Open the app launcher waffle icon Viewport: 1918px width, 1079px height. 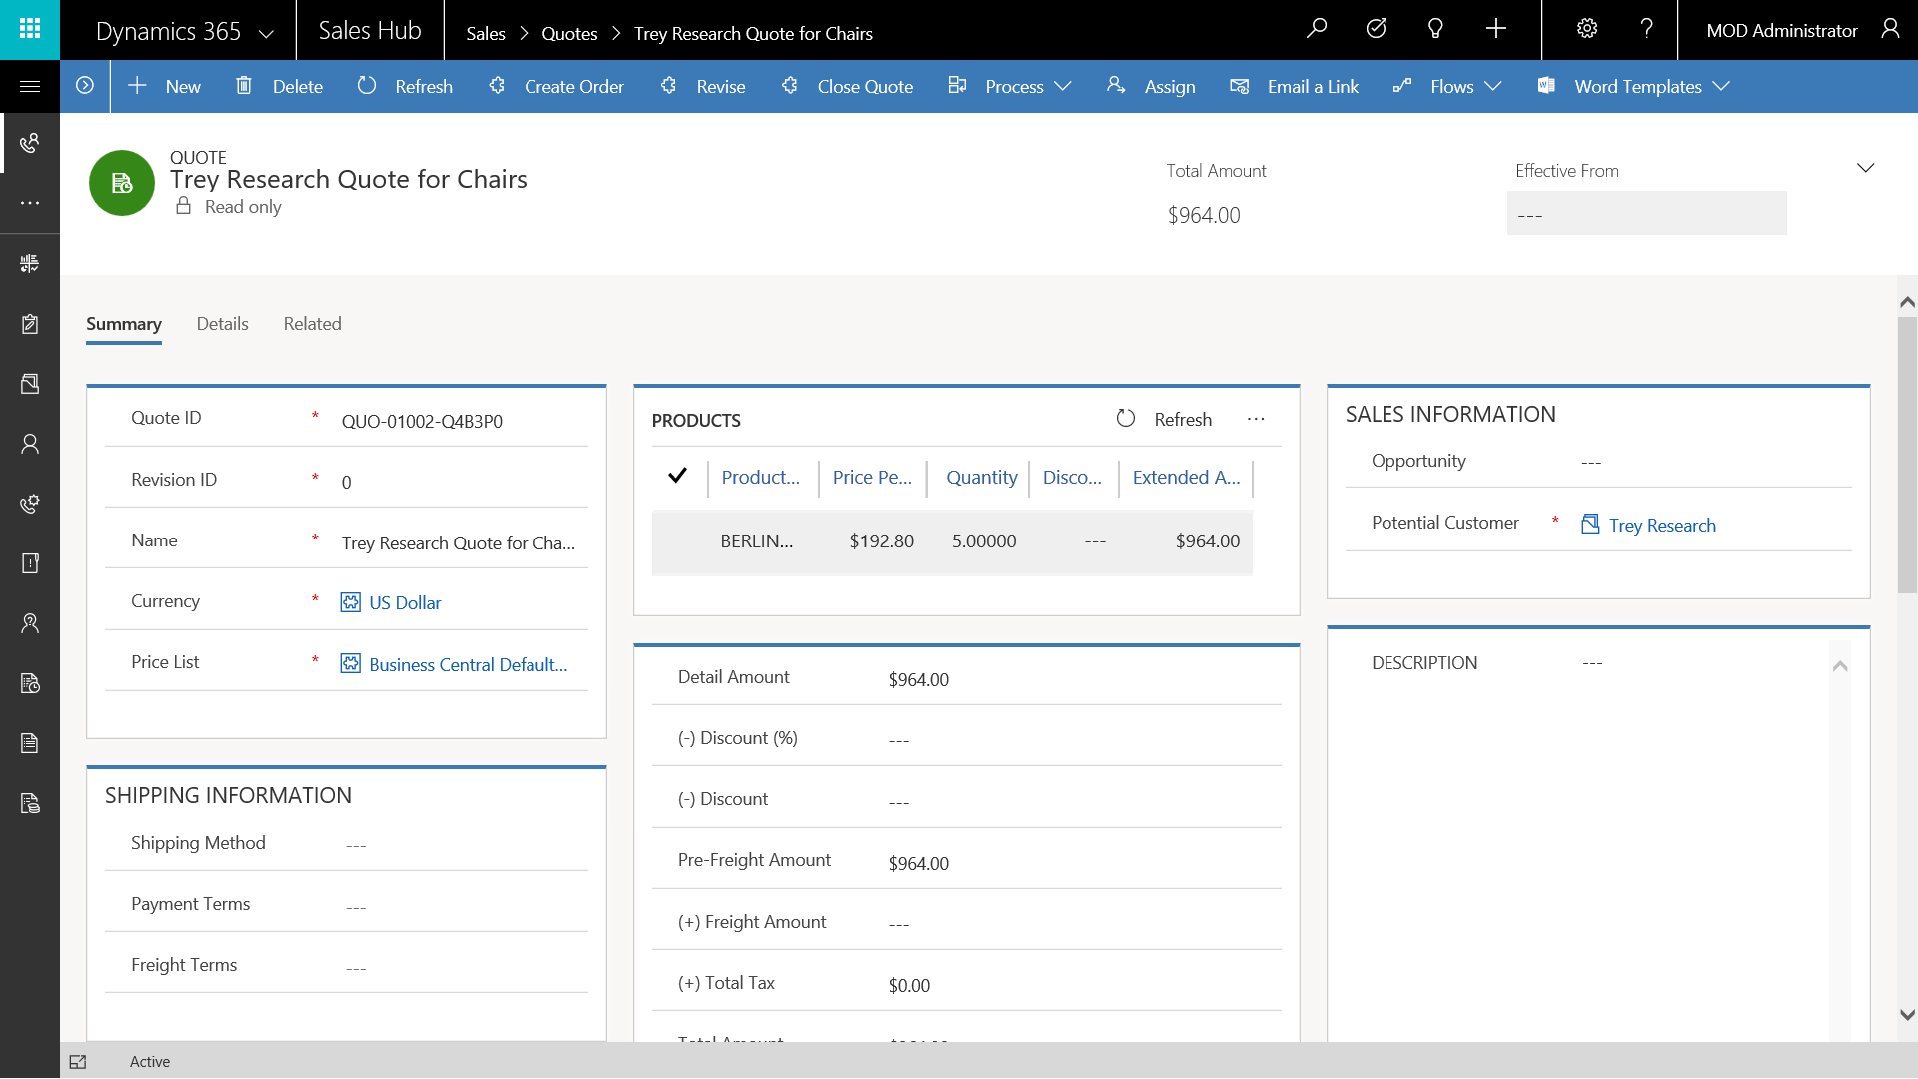30,29
